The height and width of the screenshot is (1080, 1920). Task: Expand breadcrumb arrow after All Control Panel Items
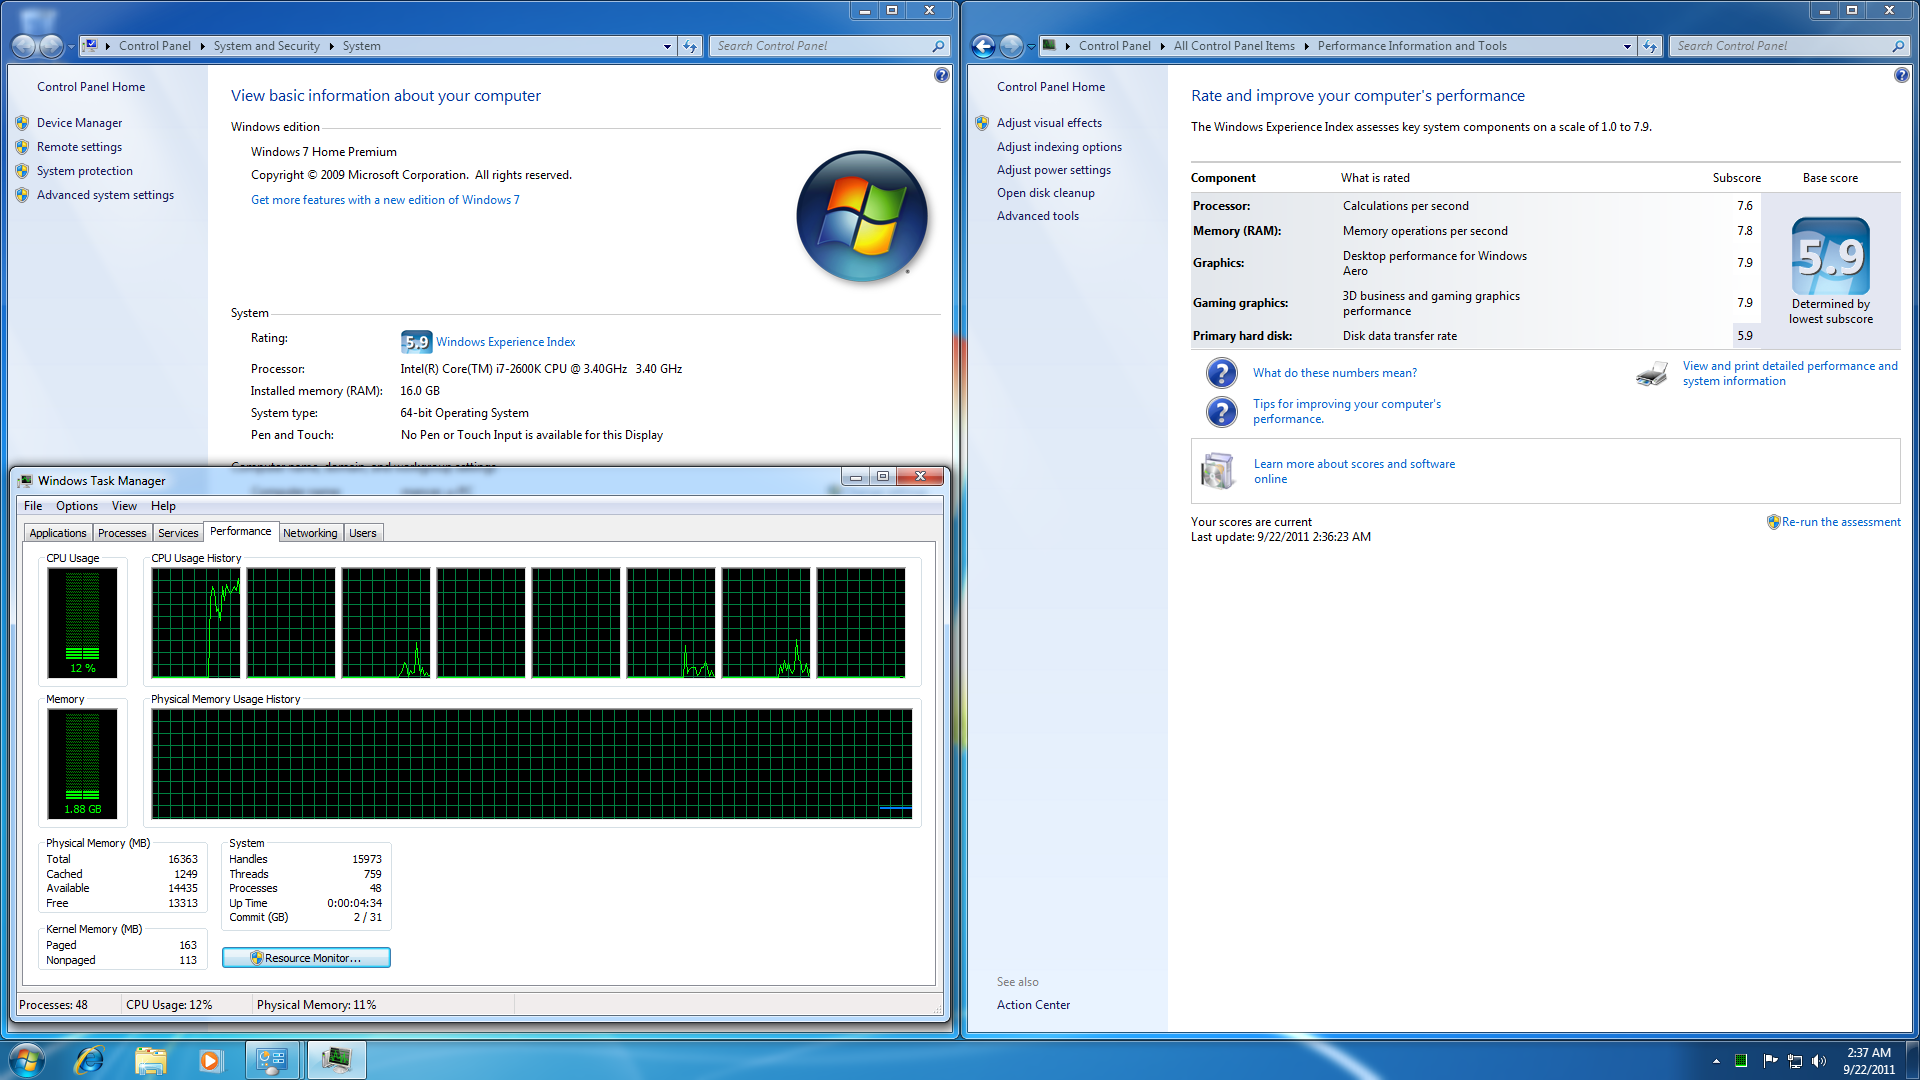(x=1306, y=46)
